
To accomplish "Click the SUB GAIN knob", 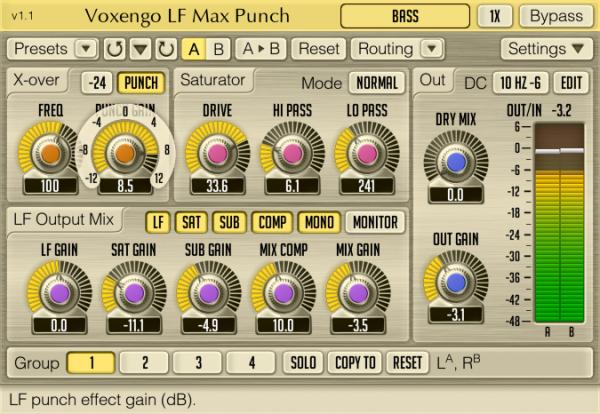I will [x=209, y=293].
